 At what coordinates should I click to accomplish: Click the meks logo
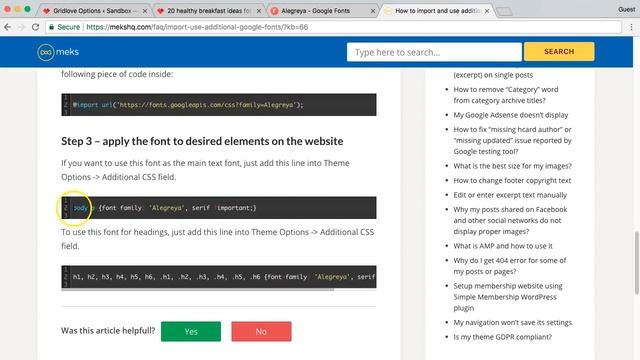(58, 52)
